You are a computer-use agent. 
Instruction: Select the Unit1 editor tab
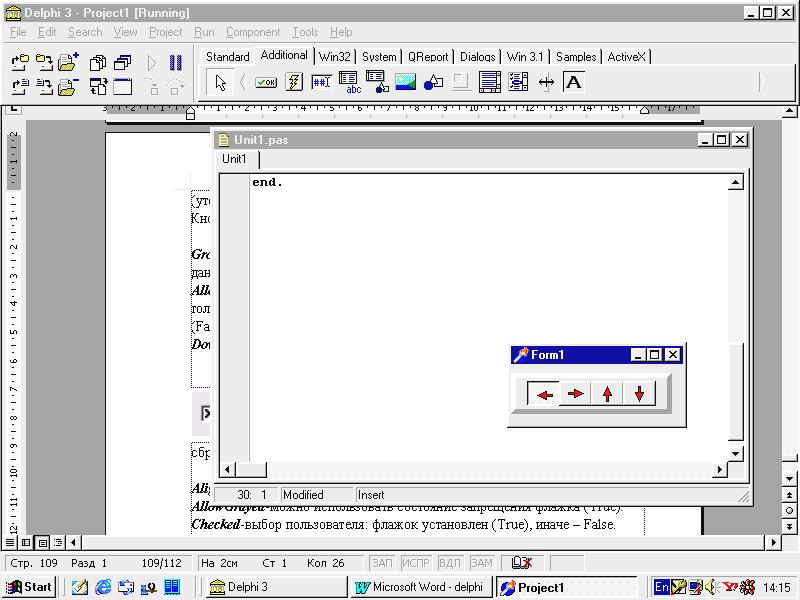234,159
